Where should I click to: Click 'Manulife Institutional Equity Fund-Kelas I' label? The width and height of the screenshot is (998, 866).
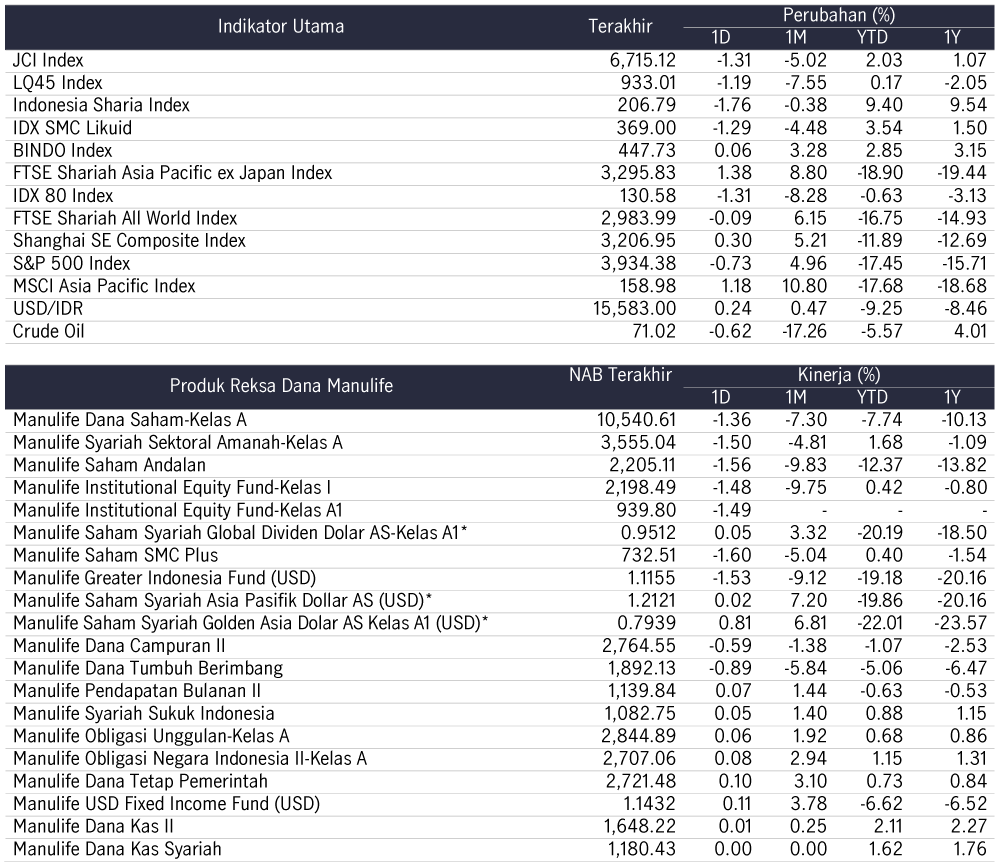click(x=172, y=487)
